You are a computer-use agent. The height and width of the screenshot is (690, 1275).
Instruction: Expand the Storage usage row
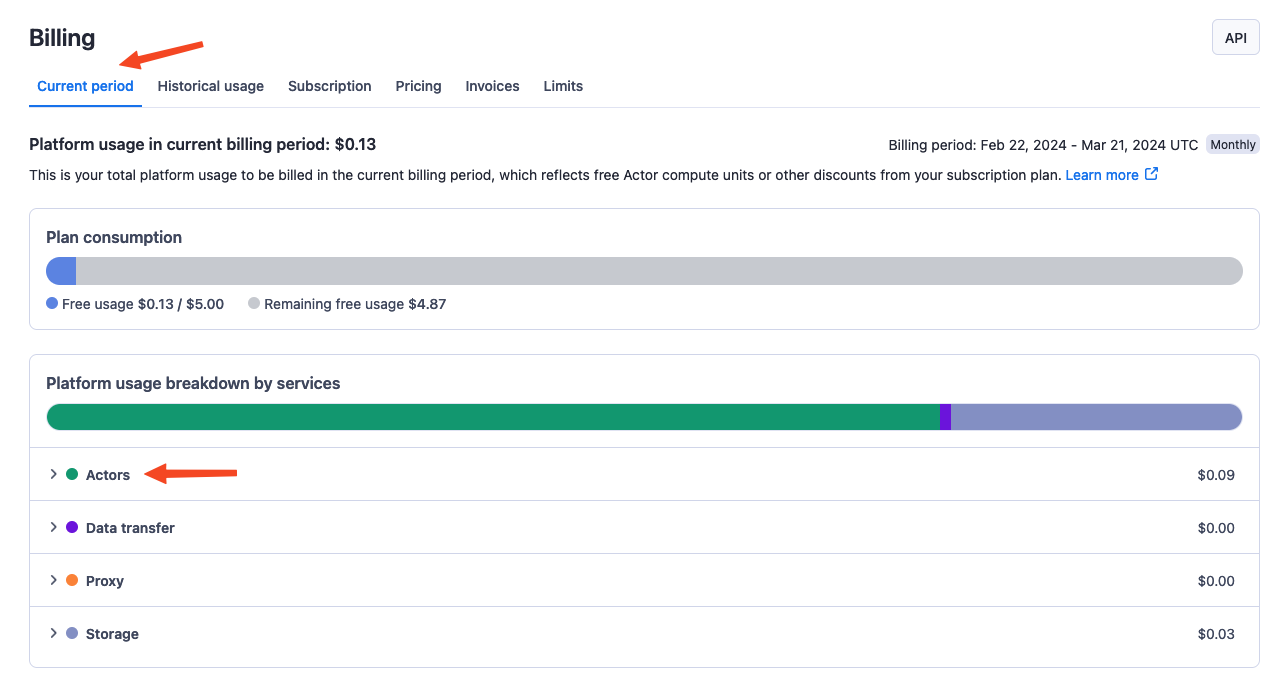[x=53, y=633]
